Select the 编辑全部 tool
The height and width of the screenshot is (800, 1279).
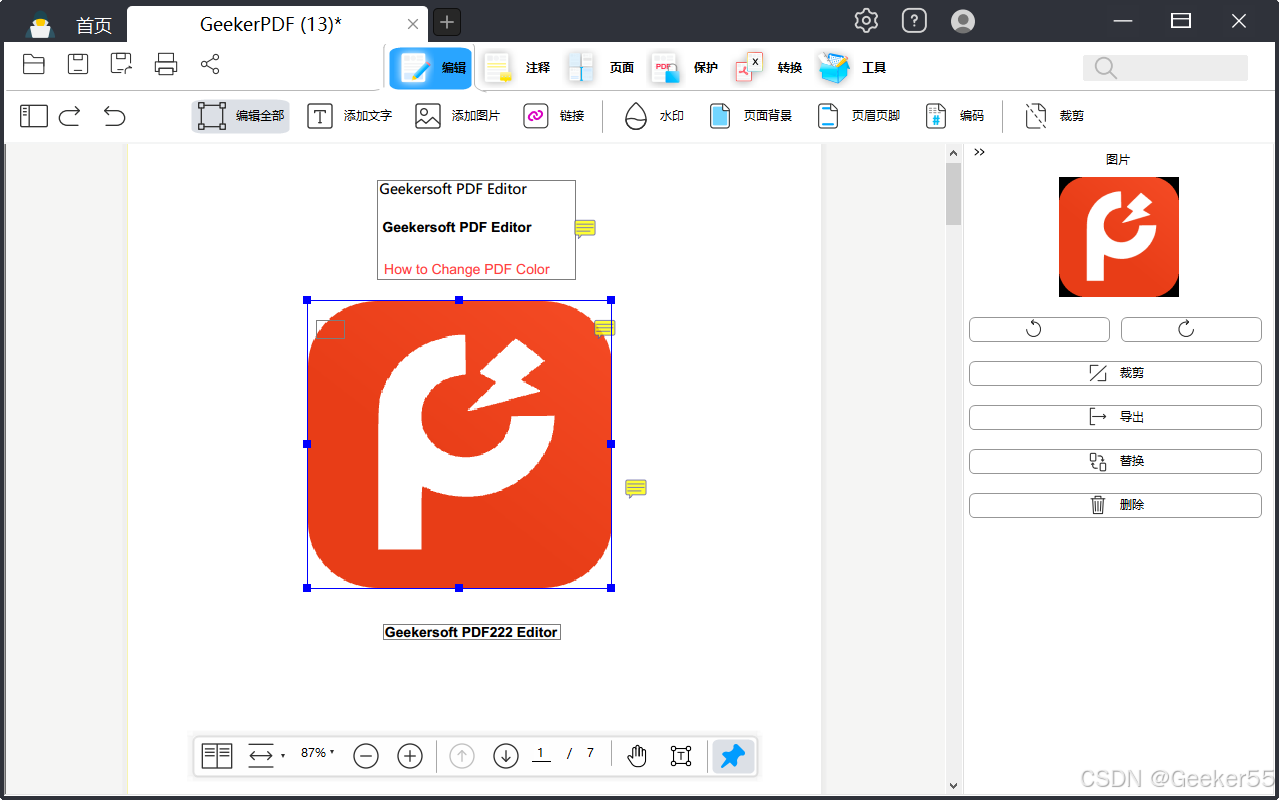(x=241, y=116)
